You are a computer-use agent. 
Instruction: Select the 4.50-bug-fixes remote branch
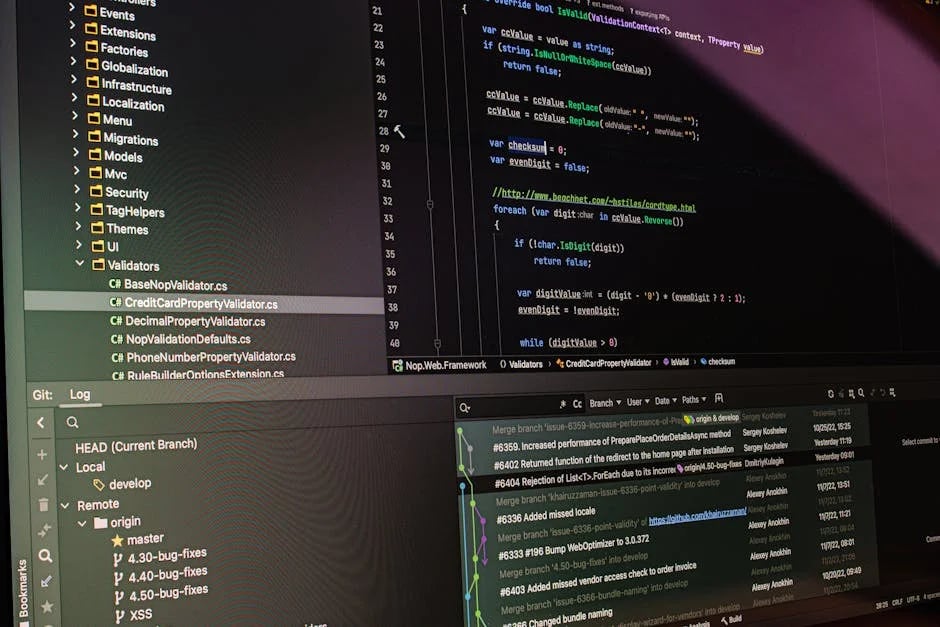(x=168, y=593)
